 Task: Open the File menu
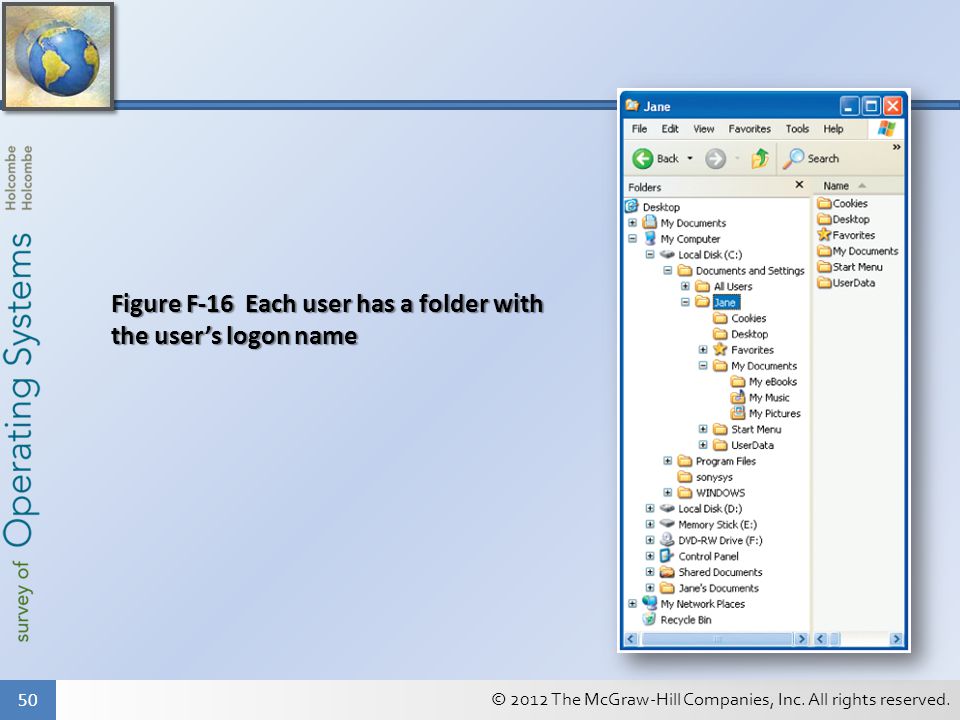tap(639, 129)
